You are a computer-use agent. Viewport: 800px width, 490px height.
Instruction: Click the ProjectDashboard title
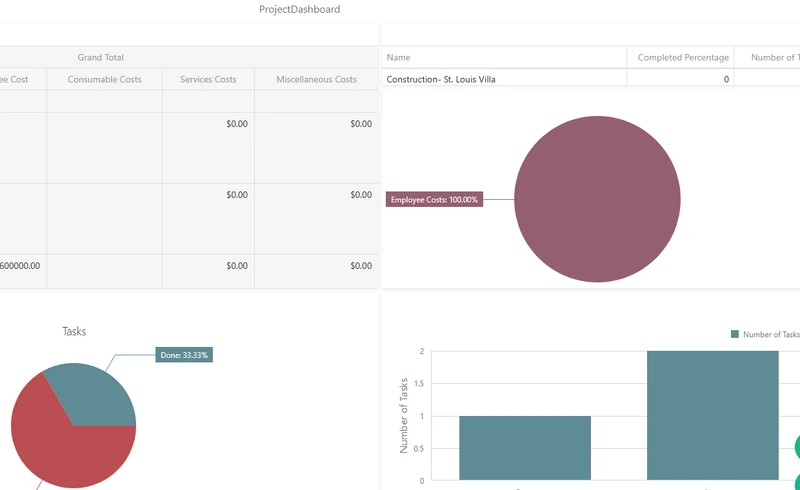pos(299,9)
